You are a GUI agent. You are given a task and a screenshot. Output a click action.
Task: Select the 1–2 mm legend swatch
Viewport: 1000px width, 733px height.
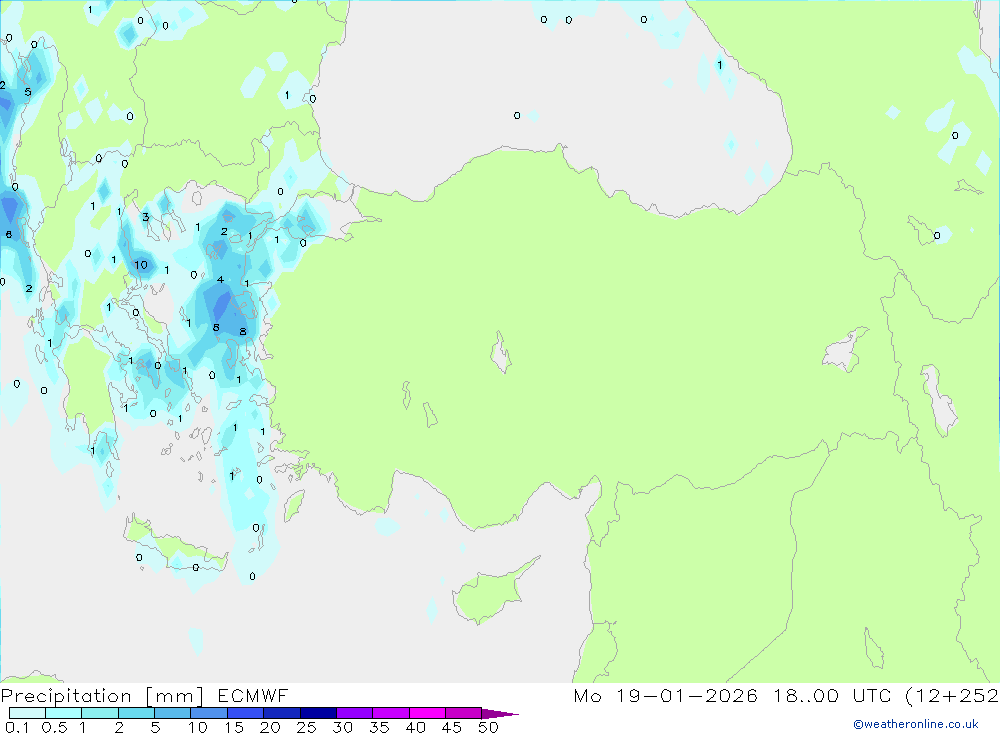coord(99,713)
